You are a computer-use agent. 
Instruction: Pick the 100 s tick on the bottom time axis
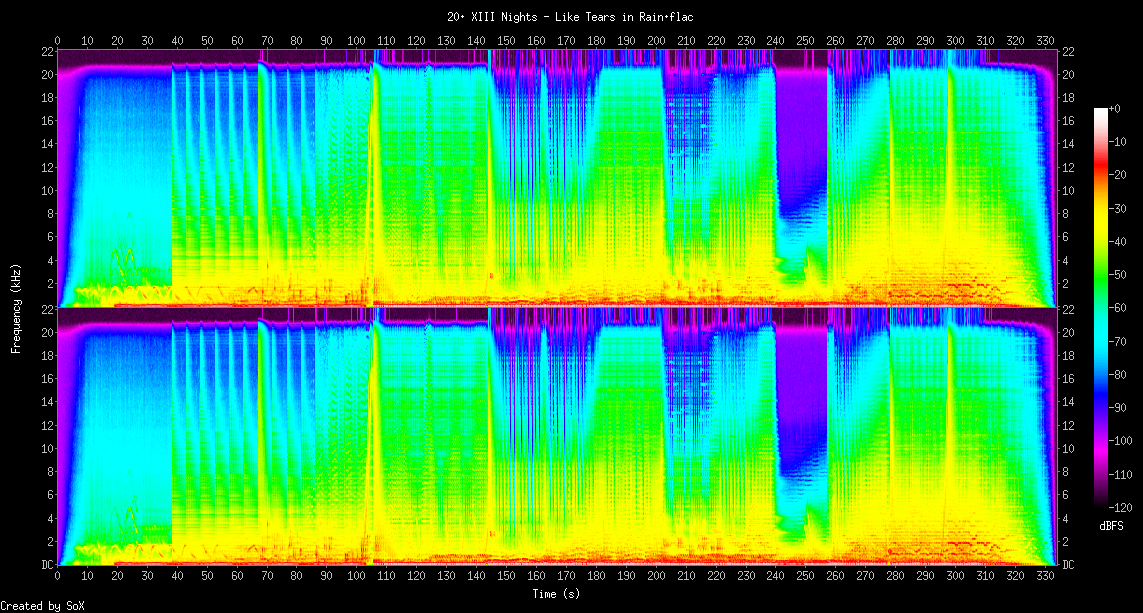356,577
